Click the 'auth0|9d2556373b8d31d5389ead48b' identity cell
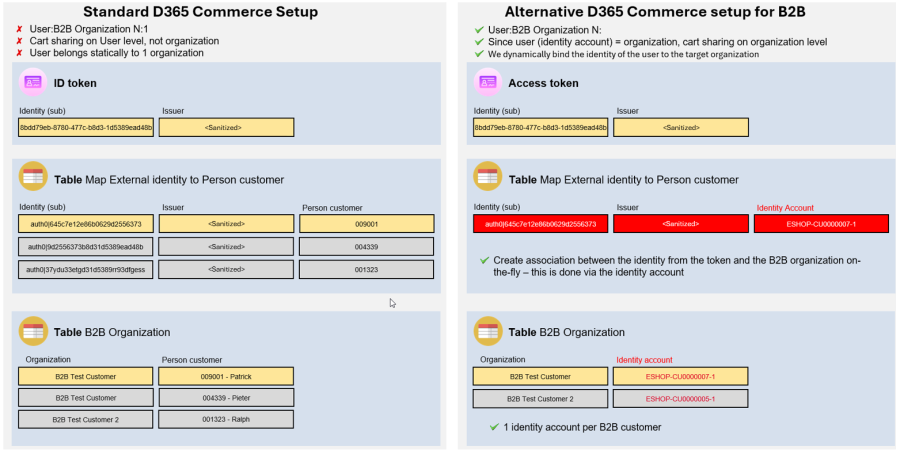900x450 pixels. 86,246
